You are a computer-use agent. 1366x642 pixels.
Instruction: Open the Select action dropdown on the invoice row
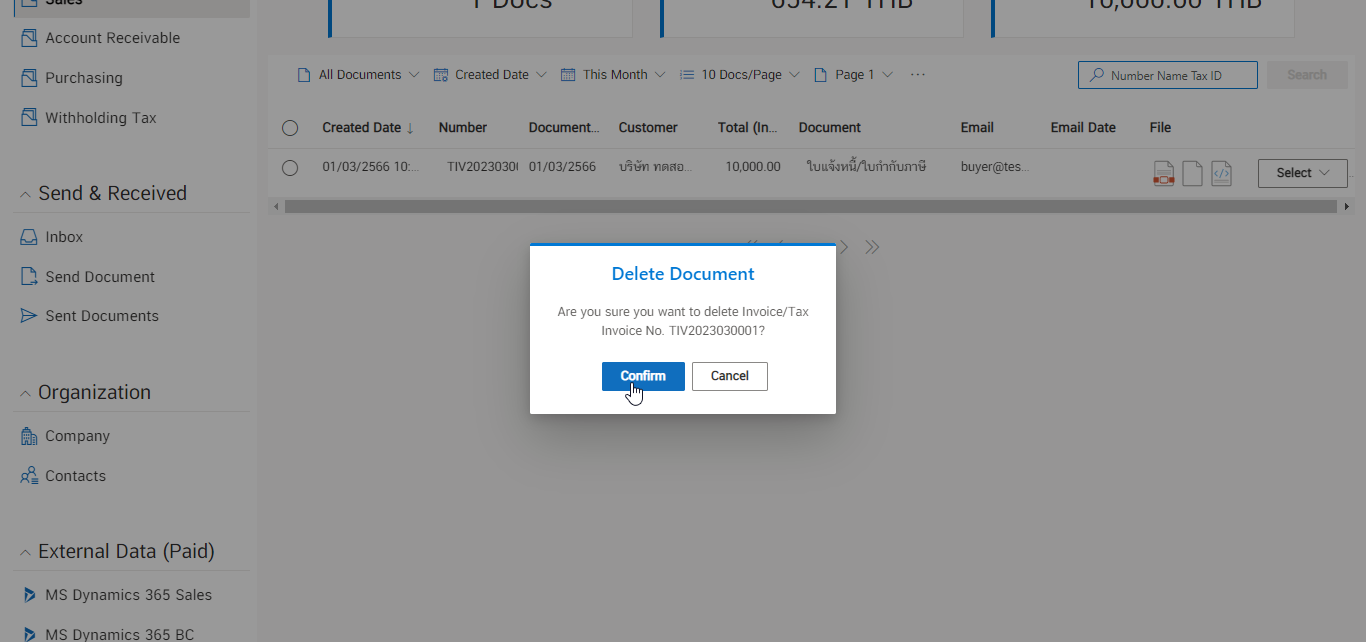(1302, 172)
